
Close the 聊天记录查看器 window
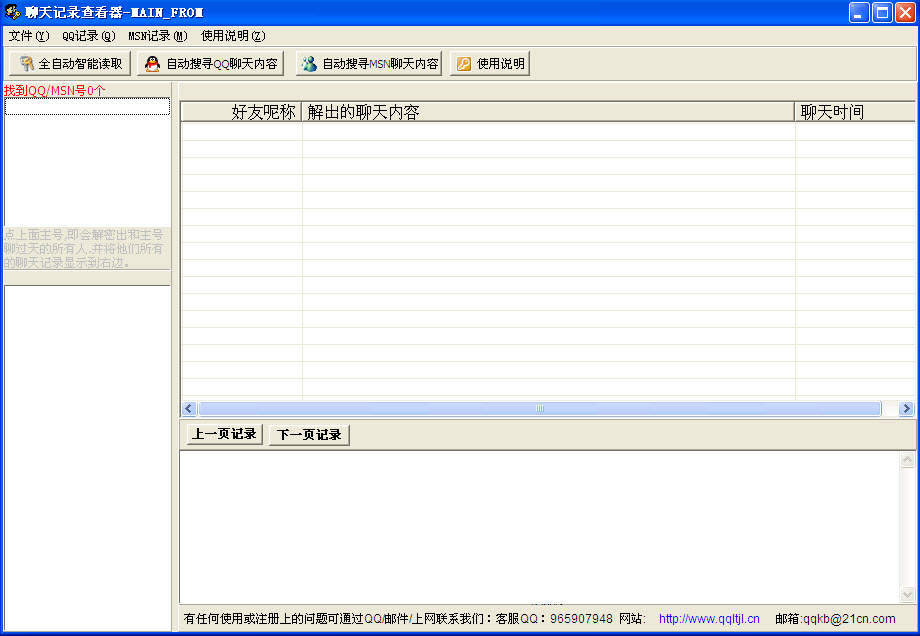click(905, 12)
